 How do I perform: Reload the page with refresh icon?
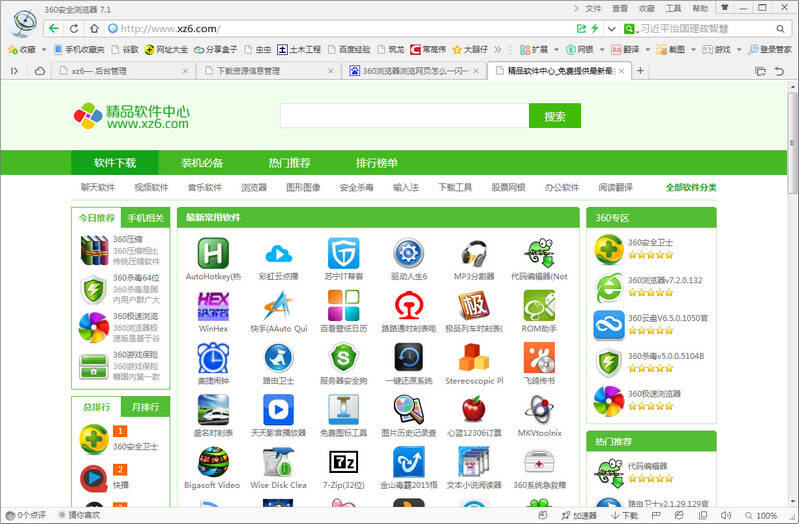point(74,29)
